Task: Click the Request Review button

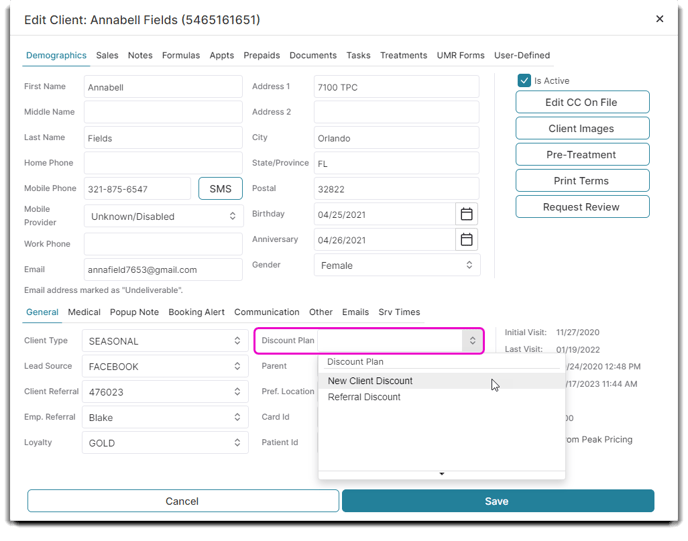Action: [x=582, y=207]
